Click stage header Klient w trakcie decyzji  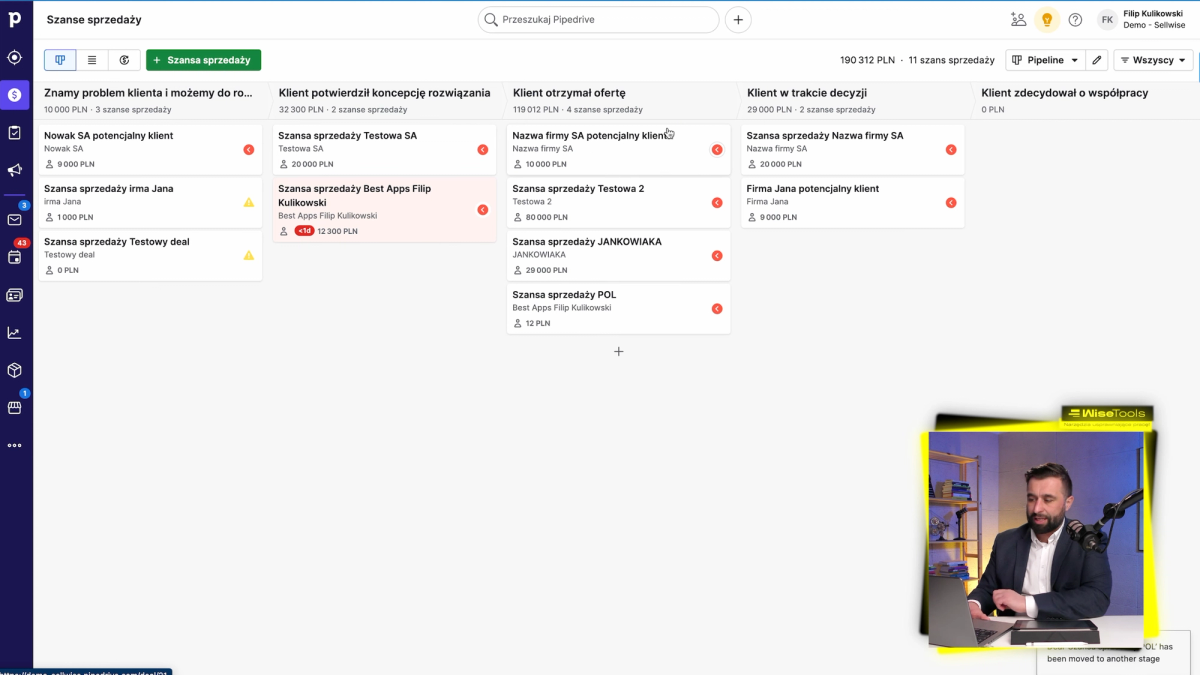[x=807, y=92]
